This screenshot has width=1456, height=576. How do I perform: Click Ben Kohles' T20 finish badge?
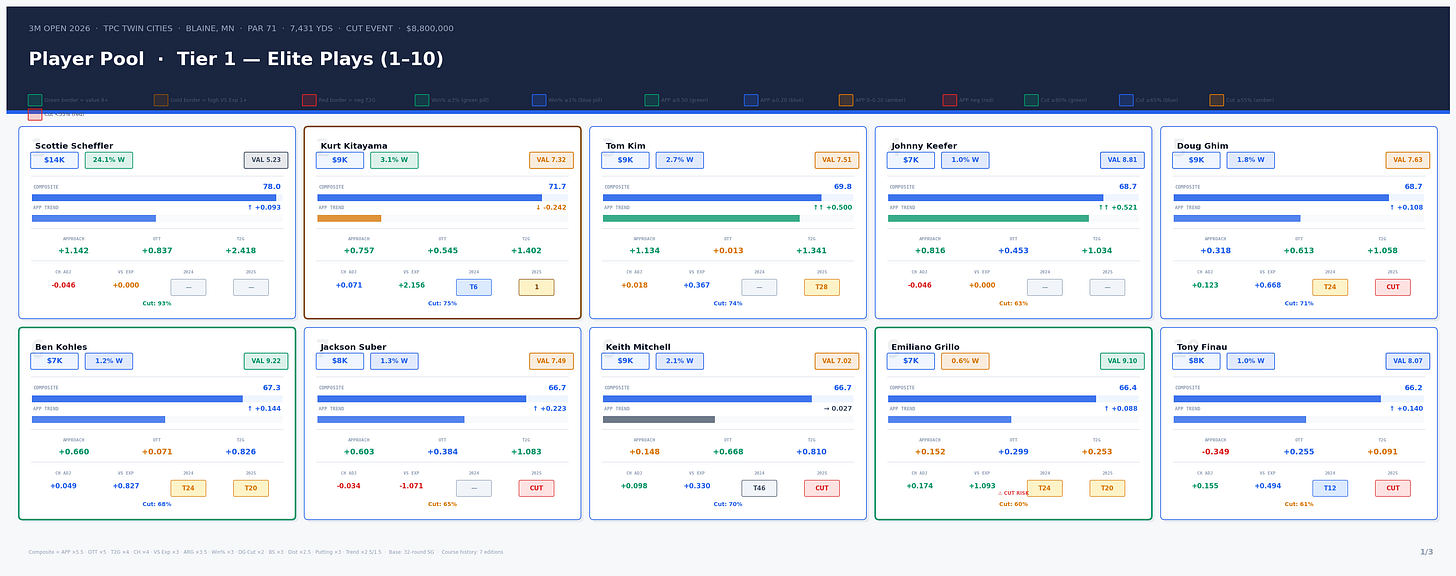point(251,488)
